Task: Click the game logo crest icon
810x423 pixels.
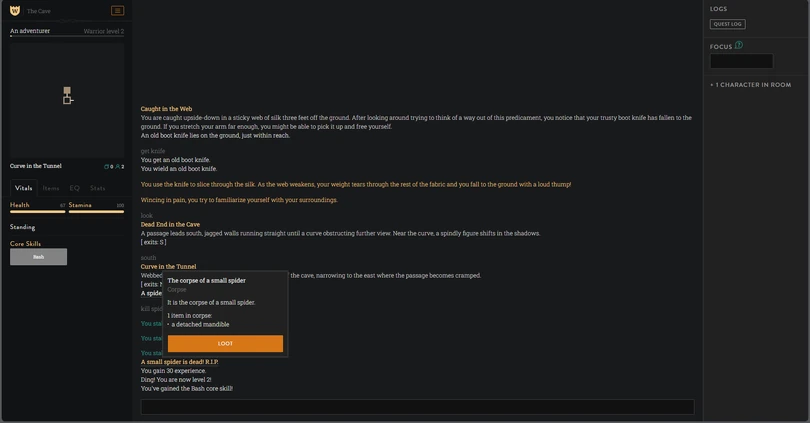Action: click(15, 11)
